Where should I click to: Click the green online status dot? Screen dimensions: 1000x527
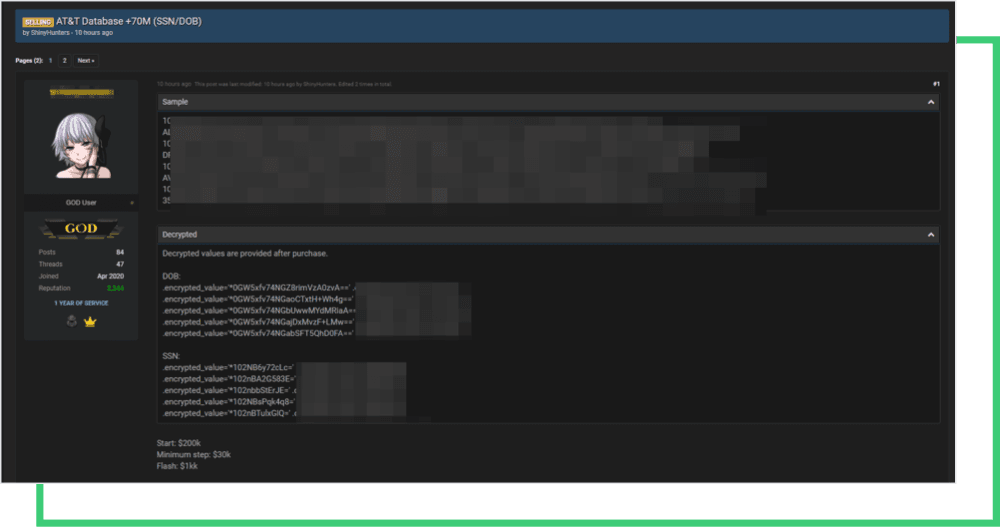click(131, 203)
